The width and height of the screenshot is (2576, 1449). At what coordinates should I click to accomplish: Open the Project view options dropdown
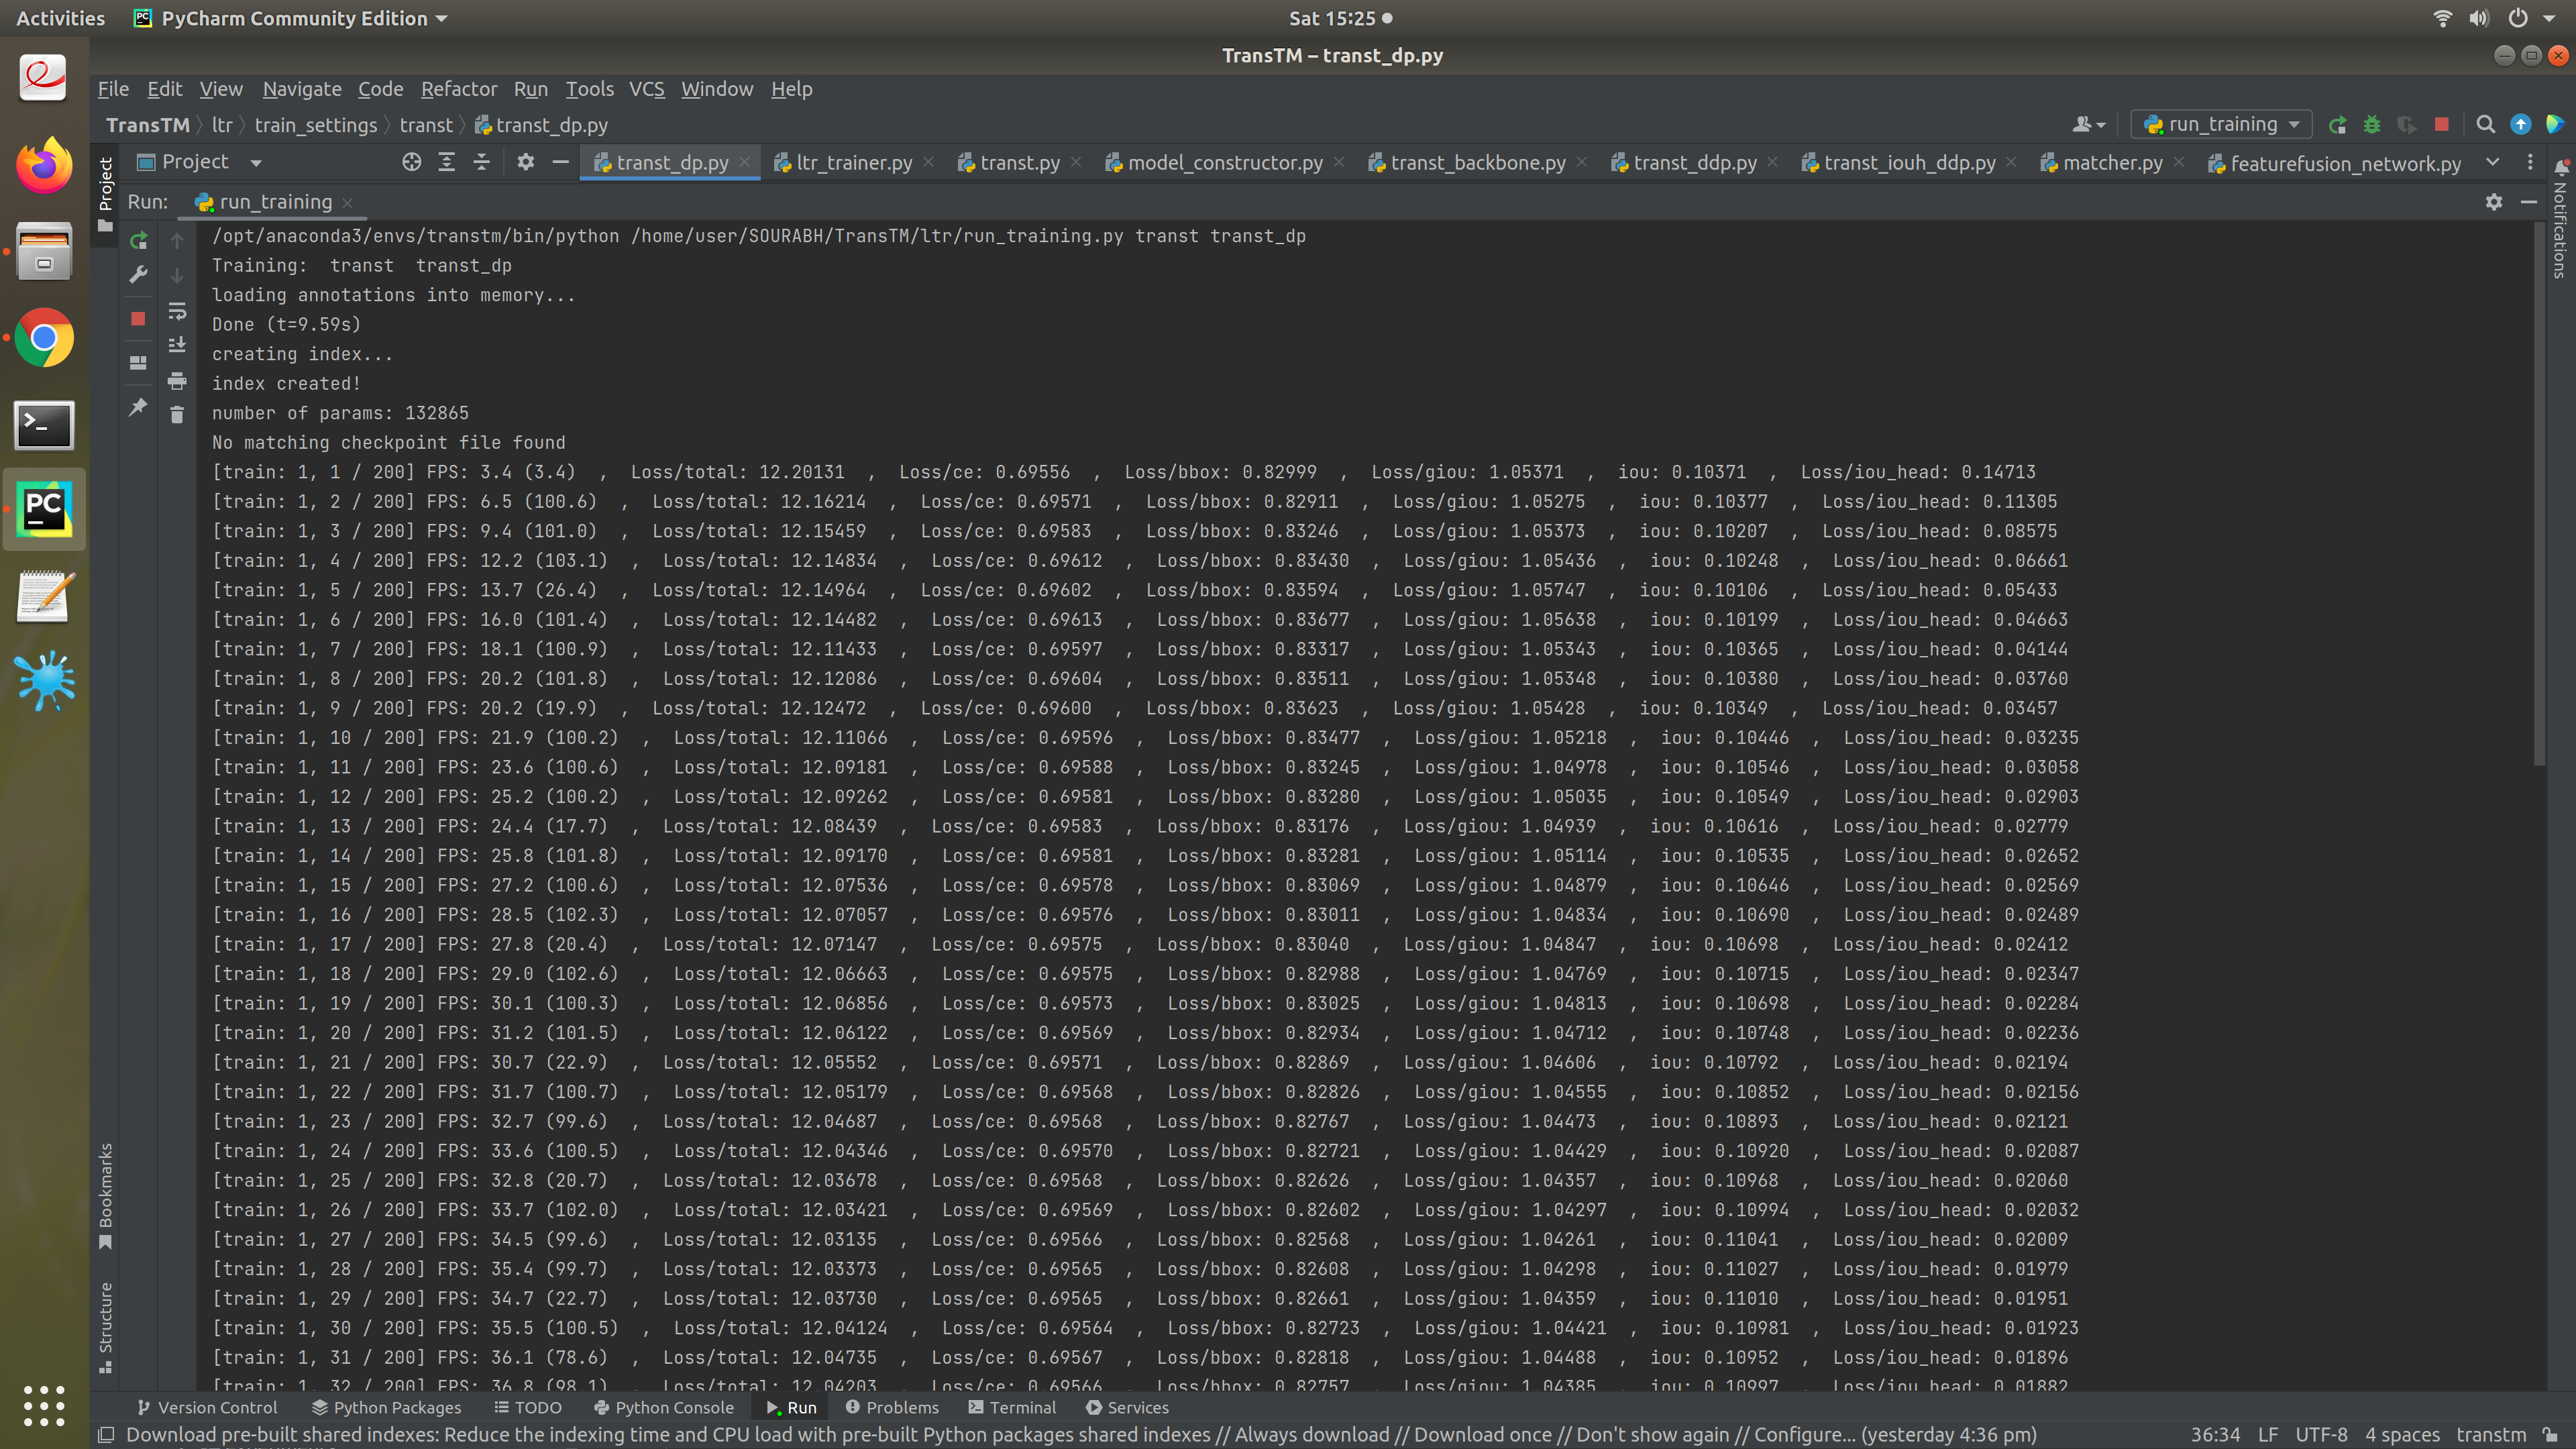255,162
